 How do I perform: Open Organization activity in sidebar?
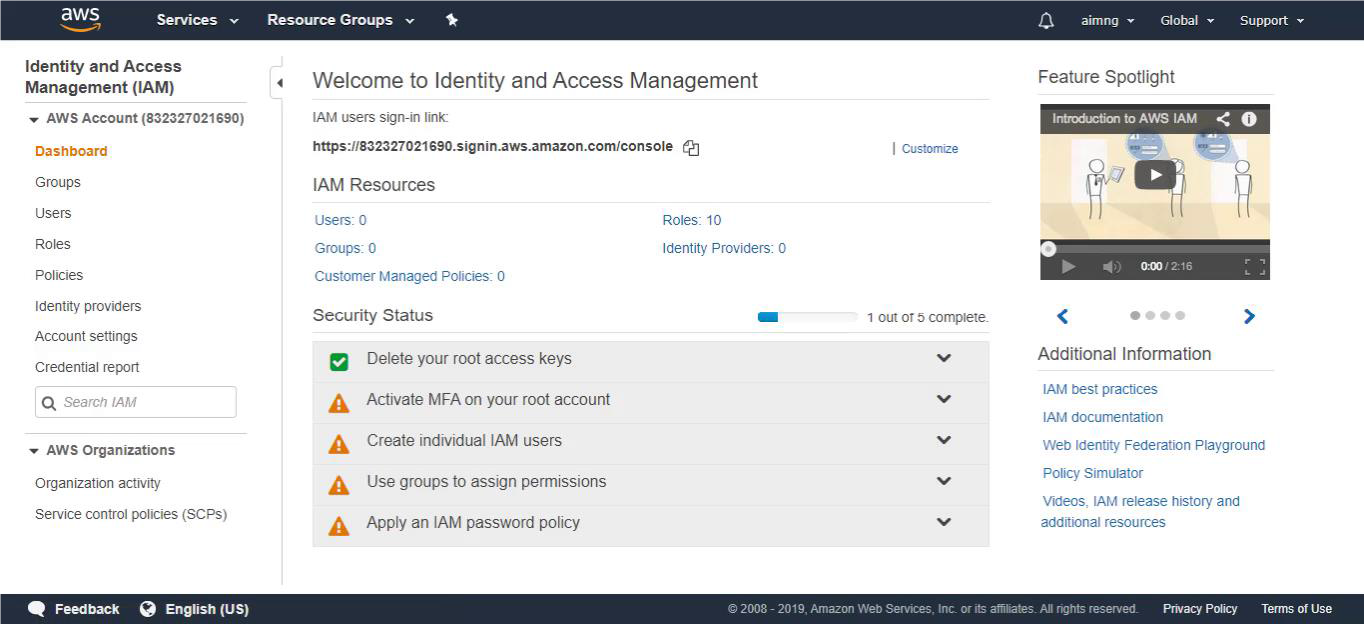pos(98,483)
